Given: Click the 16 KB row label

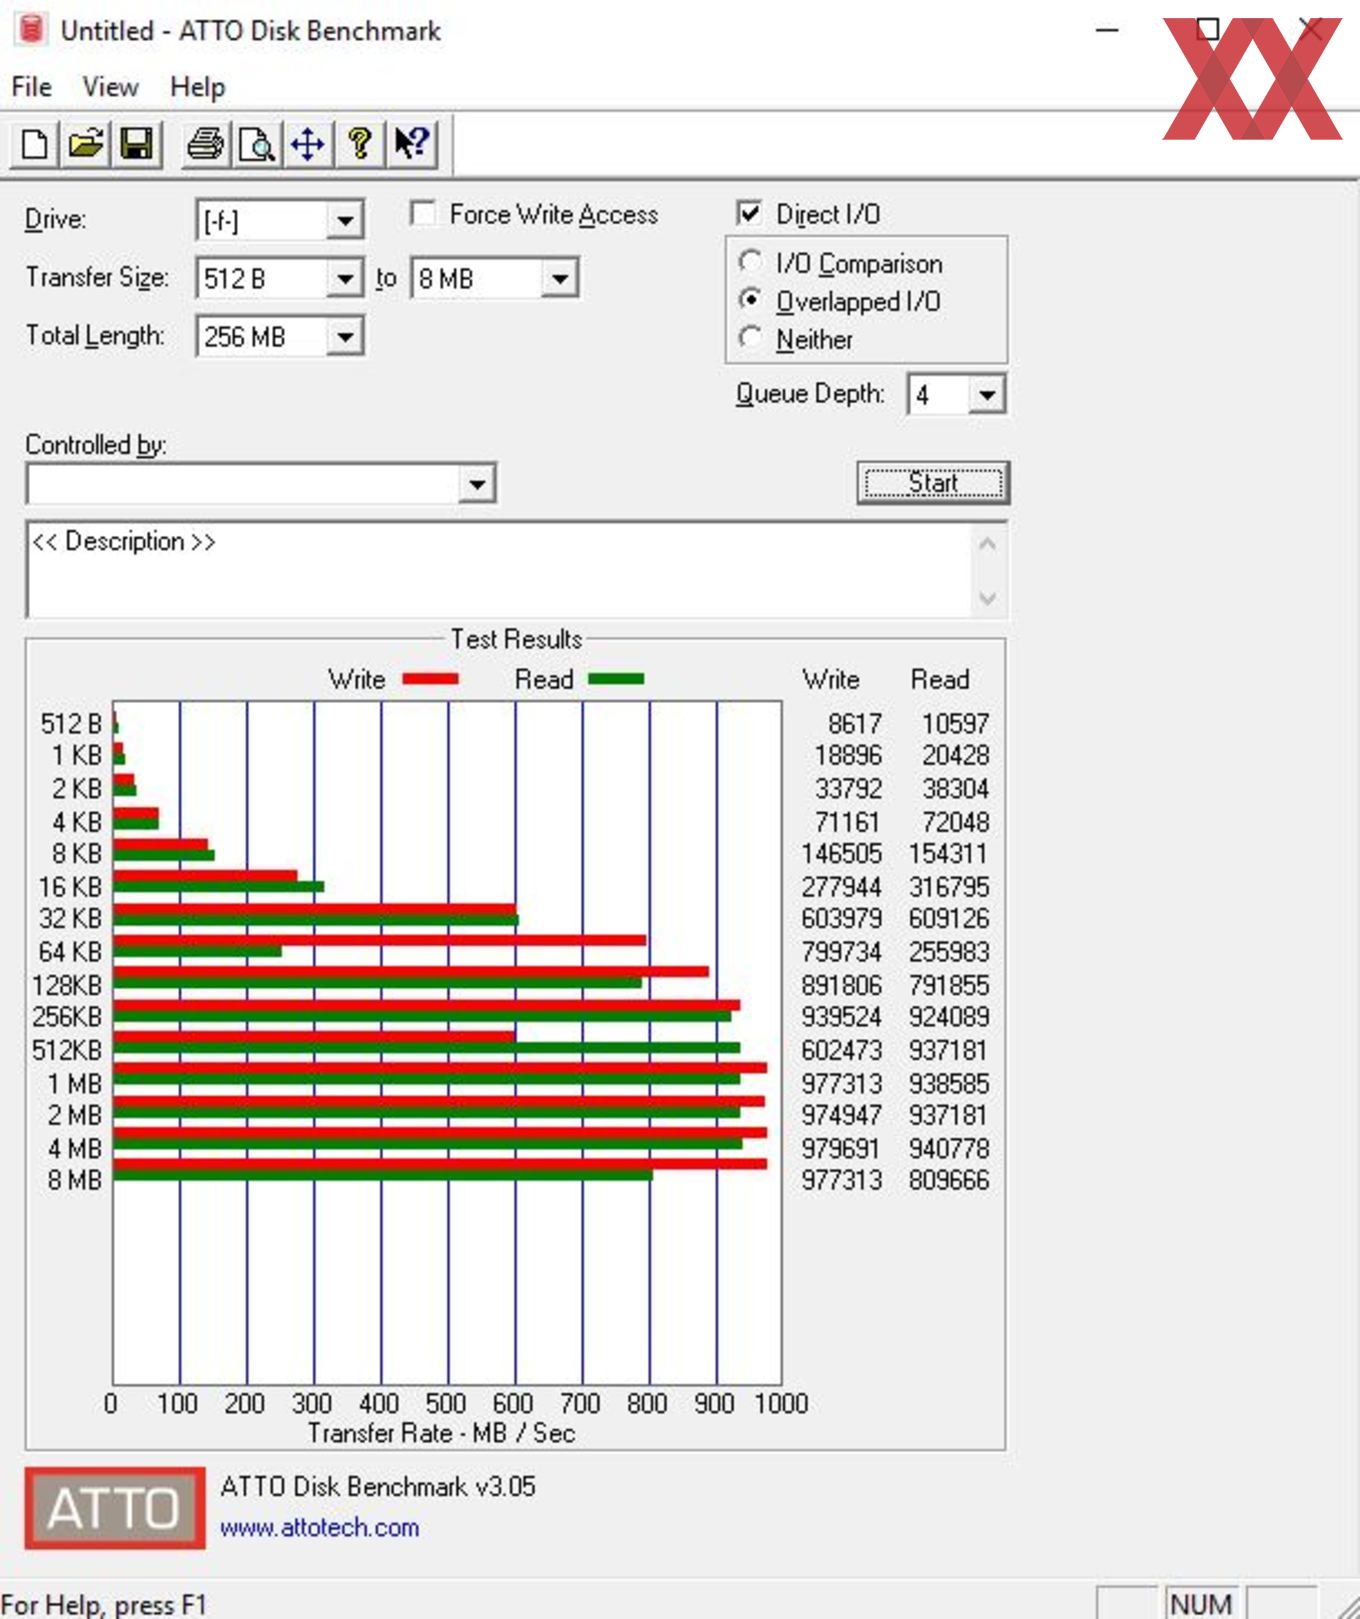Looking at the screenshot, I should (x=70, y=887).
